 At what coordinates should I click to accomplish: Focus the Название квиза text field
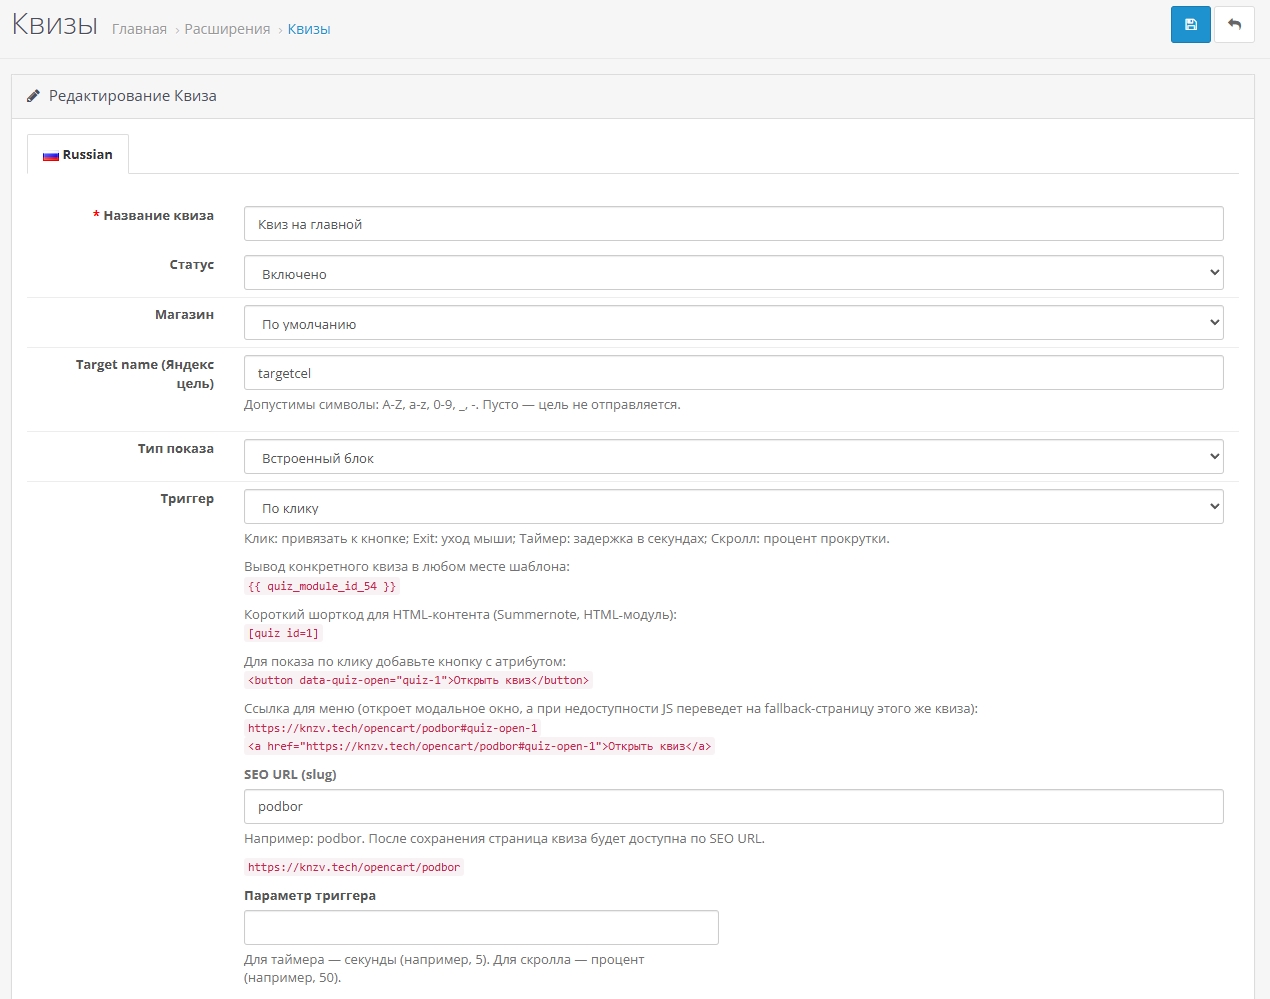[x=733, y=224]
